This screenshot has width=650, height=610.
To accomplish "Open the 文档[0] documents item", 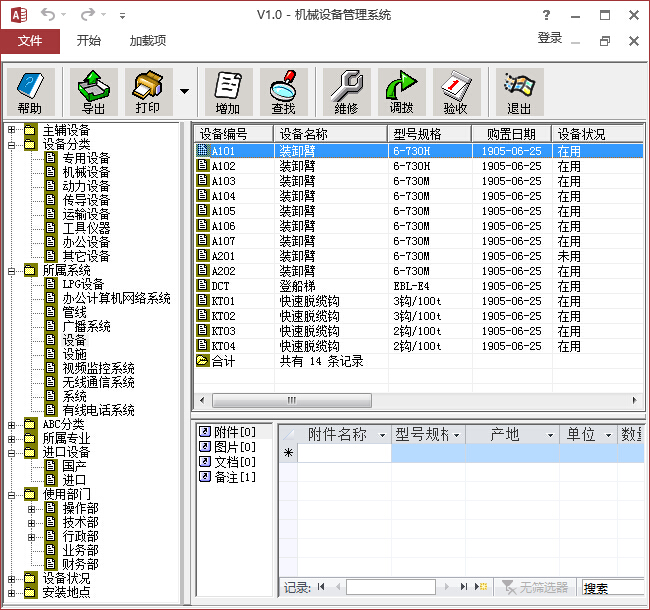I will tap(234, 462).
